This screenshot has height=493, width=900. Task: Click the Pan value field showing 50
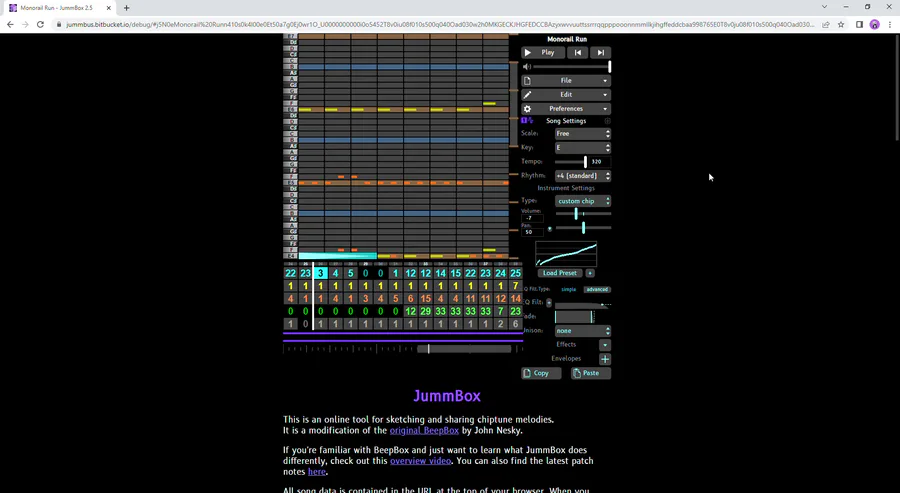[532, 232]
